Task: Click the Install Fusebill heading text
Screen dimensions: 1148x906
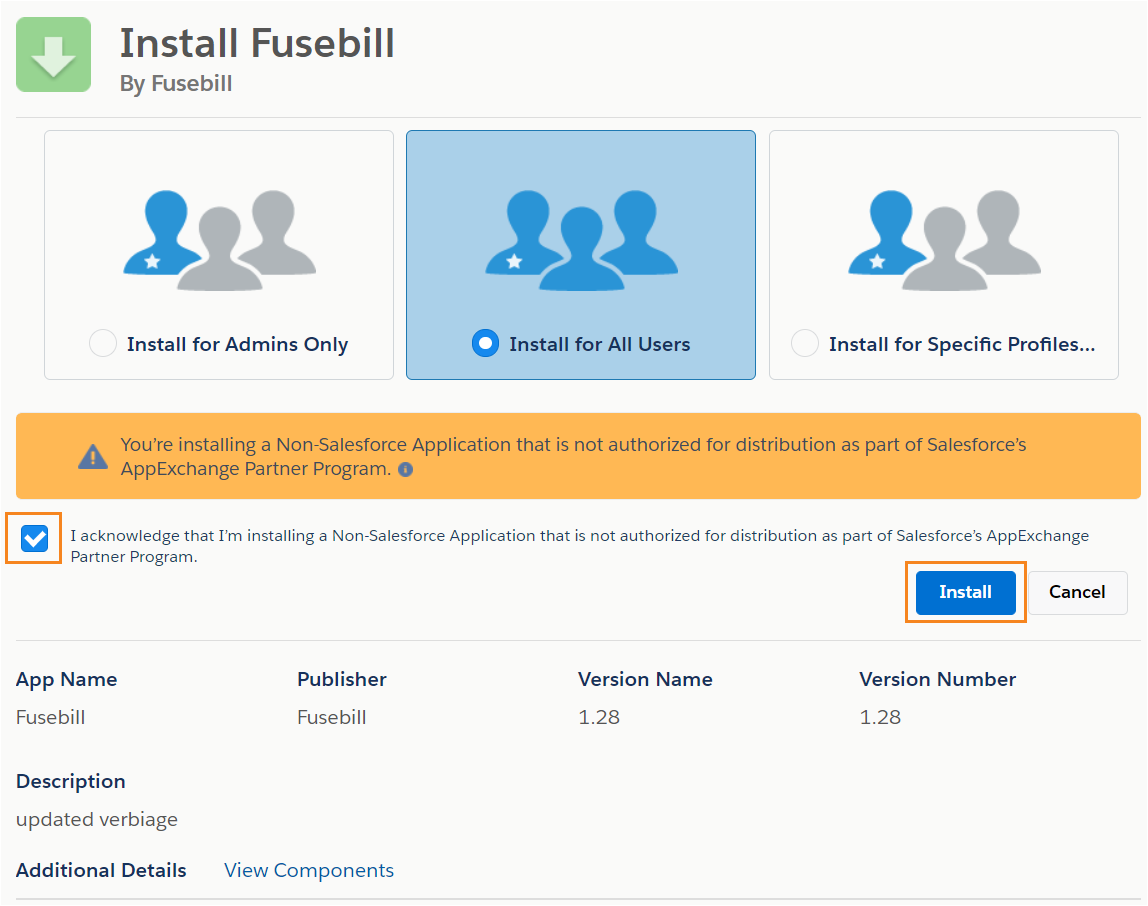Action: tap(257, 42)
